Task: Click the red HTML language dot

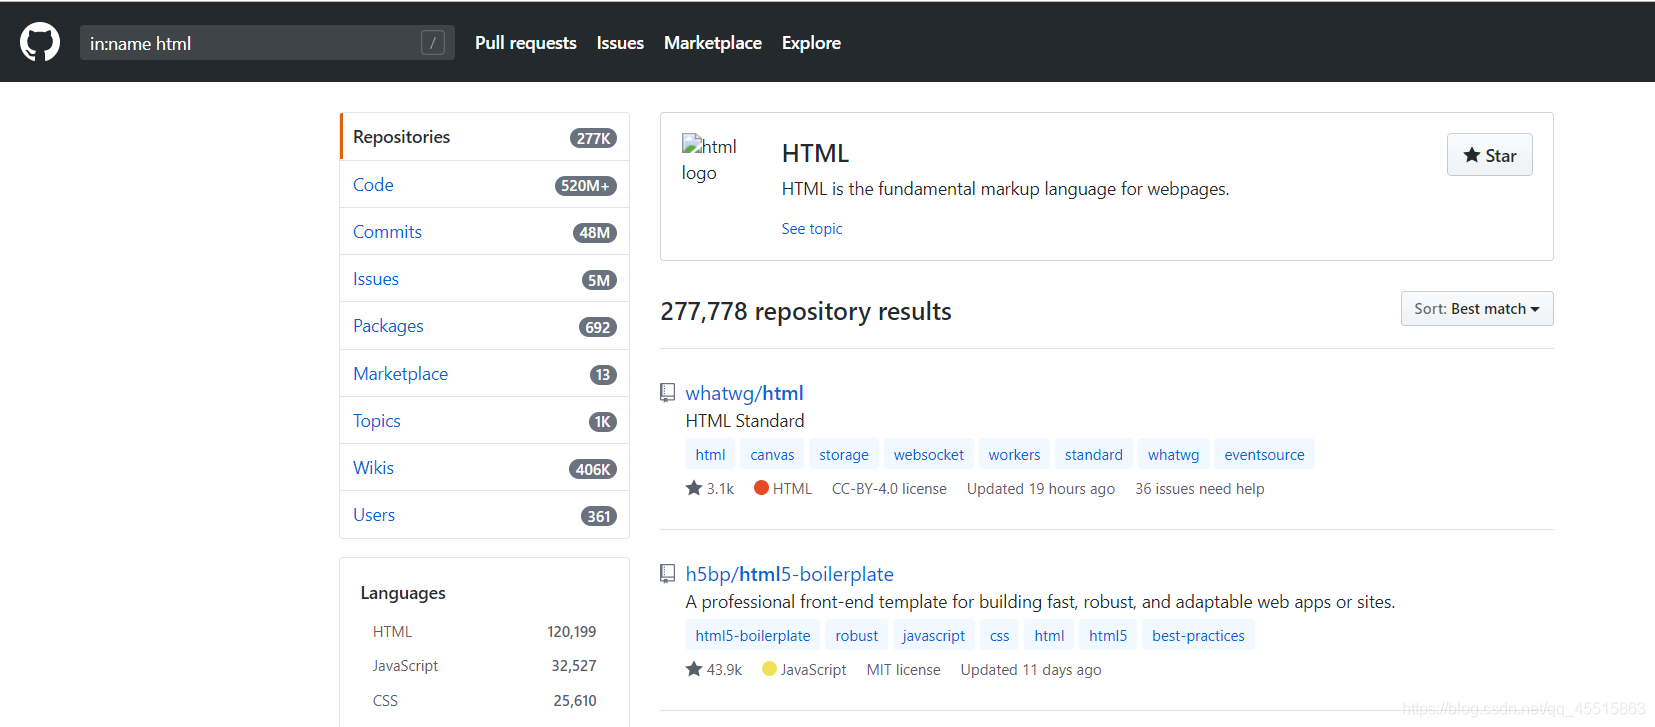Action: 761,488
